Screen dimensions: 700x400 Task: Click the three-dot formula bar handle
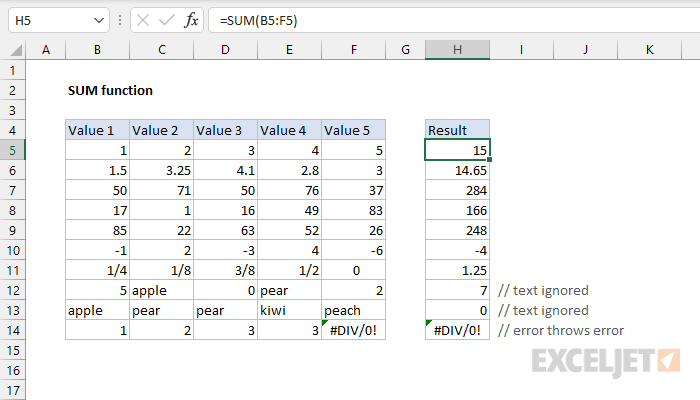coord(120,21)
